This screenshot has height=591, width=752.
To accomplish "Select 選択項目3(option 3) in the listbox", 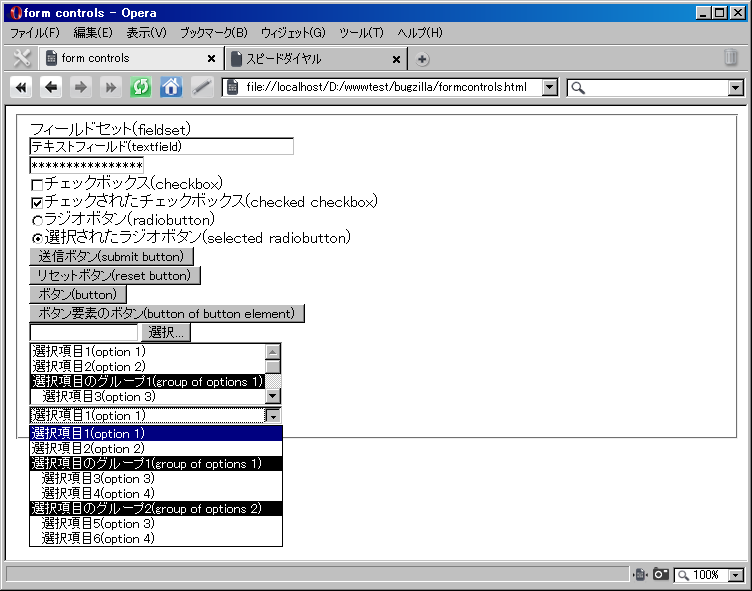I will pyautogui.click(x=148, y=396).
